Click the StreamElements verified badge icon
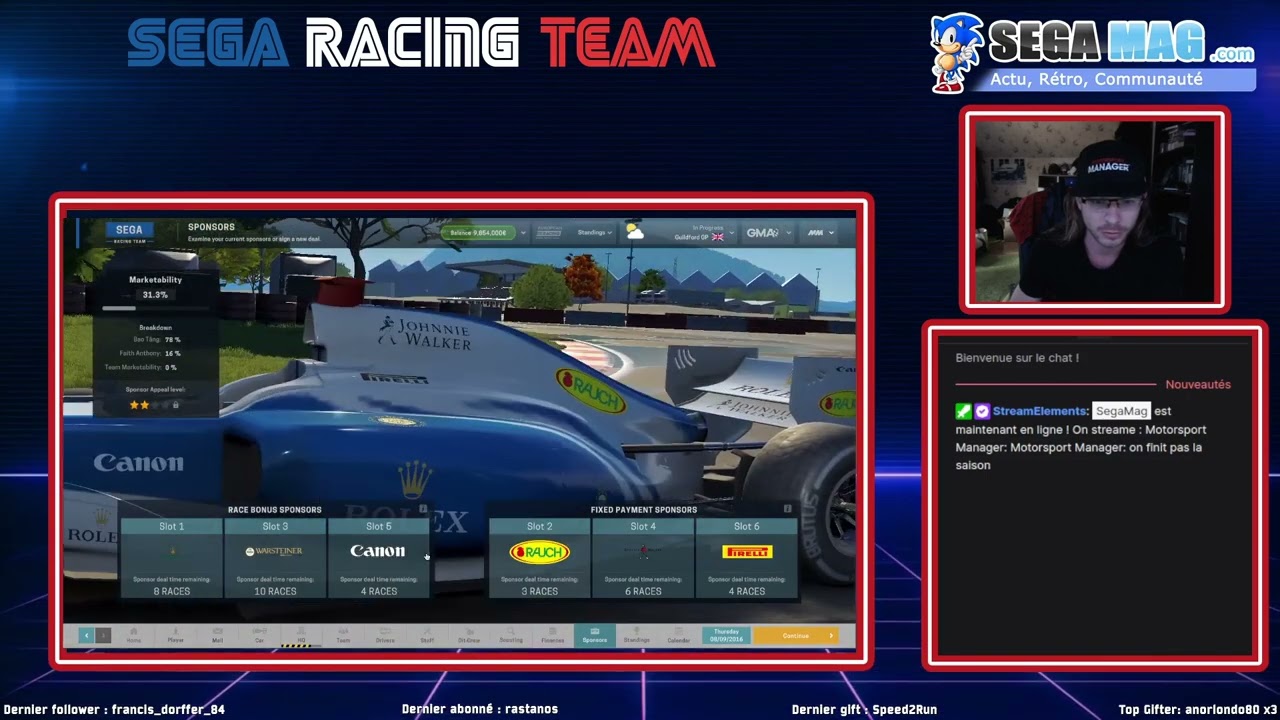Viewport: 1280px width, 720px height. click(x=982, y=411)
